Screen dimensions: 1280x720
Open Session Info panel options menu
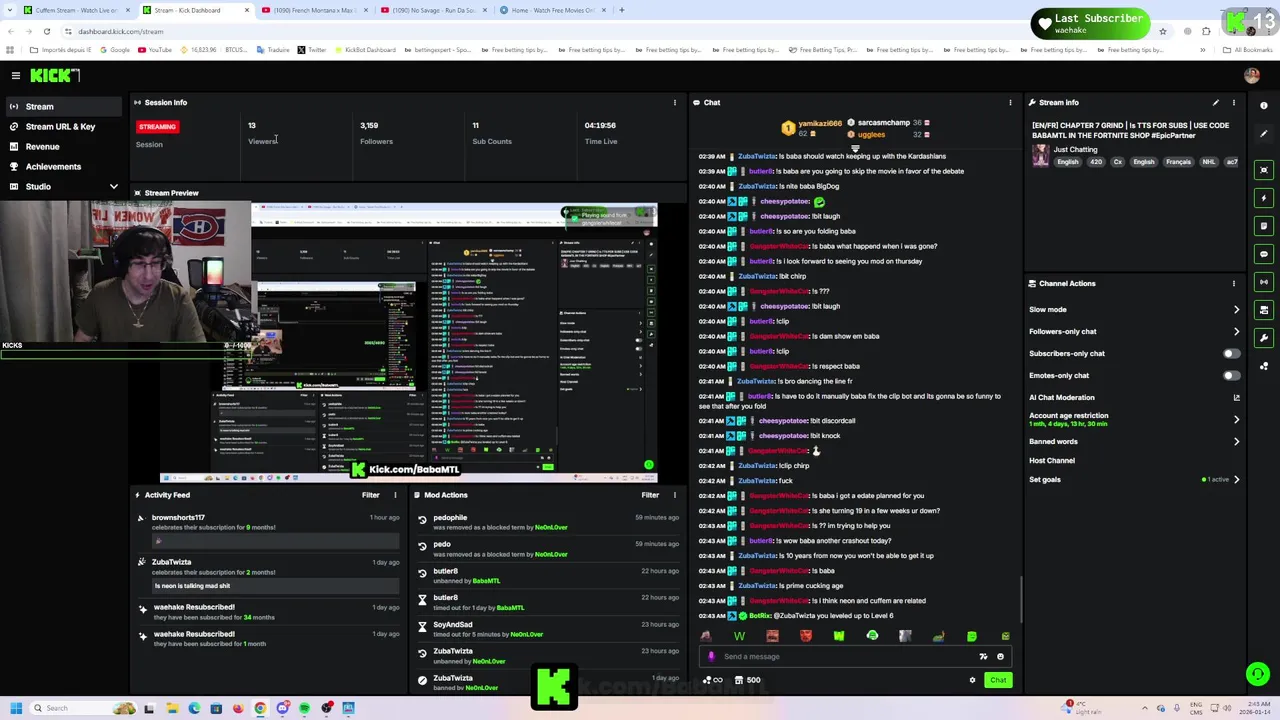click(x=674, y=102)
